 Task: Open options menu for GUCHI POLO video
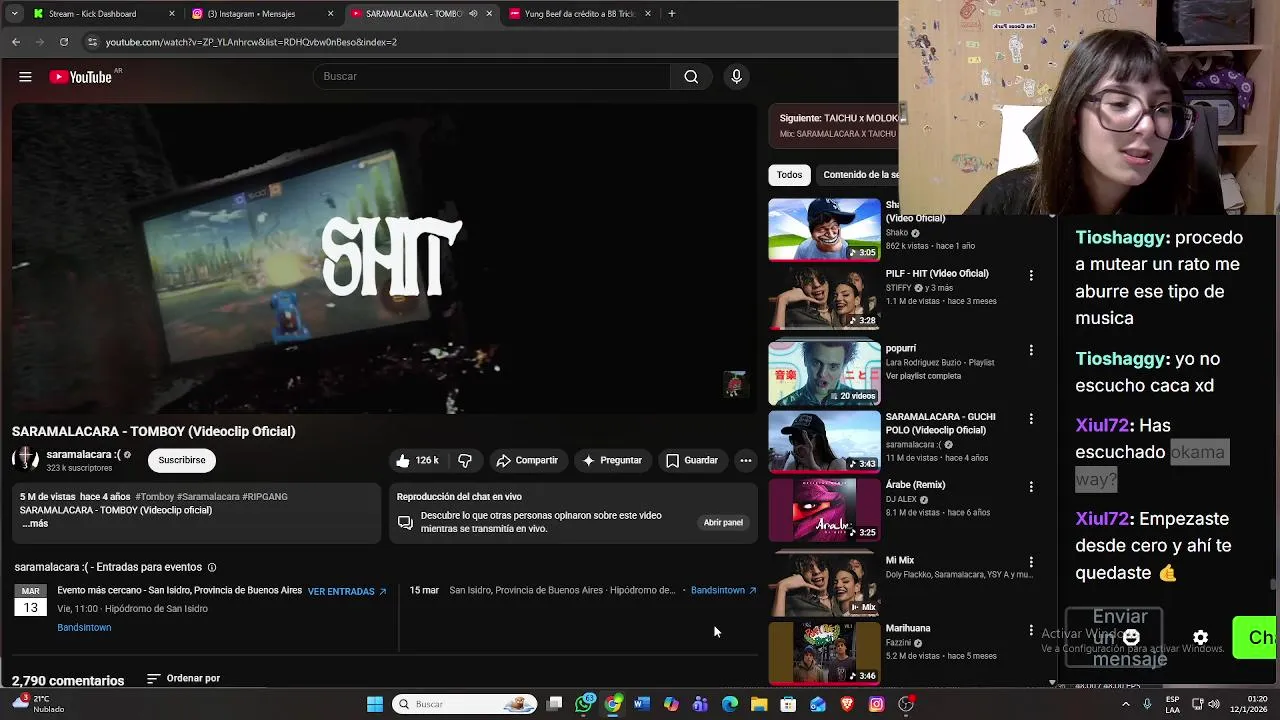coord(1031,418)
